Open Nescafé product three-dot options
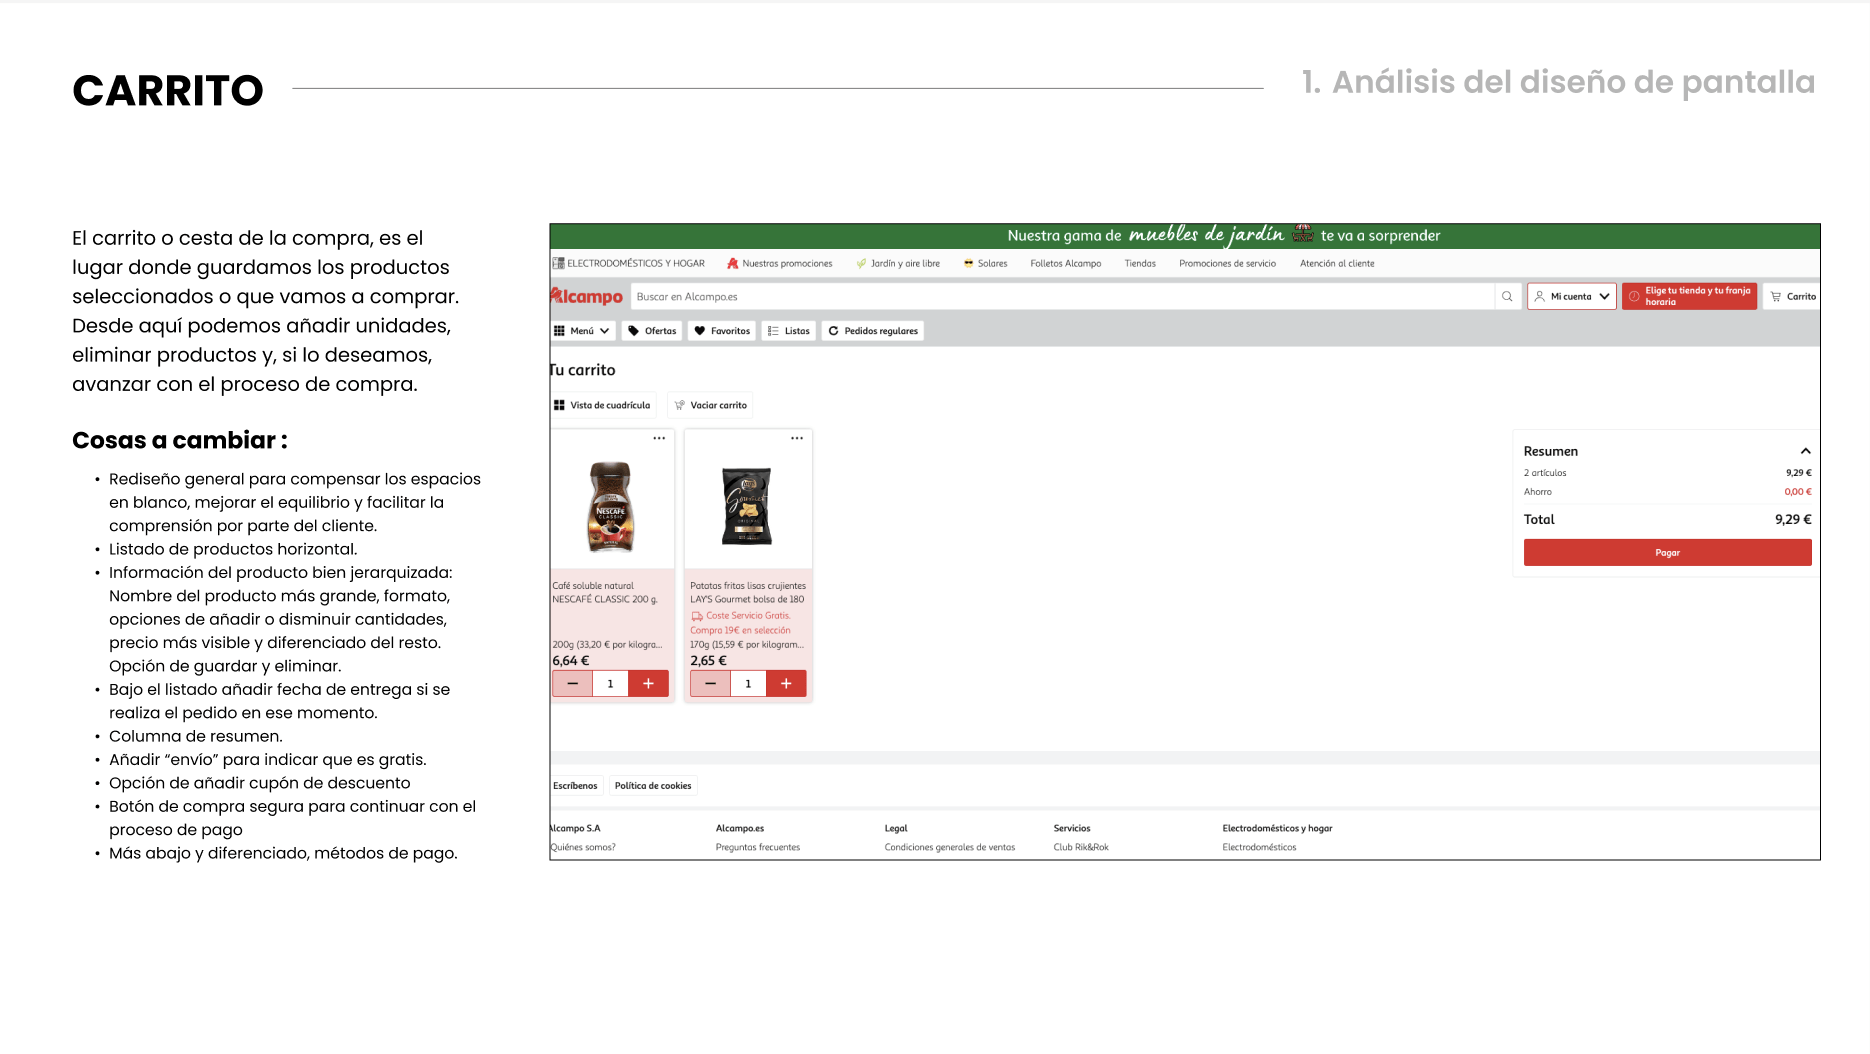This screenshot has height=1054, width=1870. tap(659, 439)
